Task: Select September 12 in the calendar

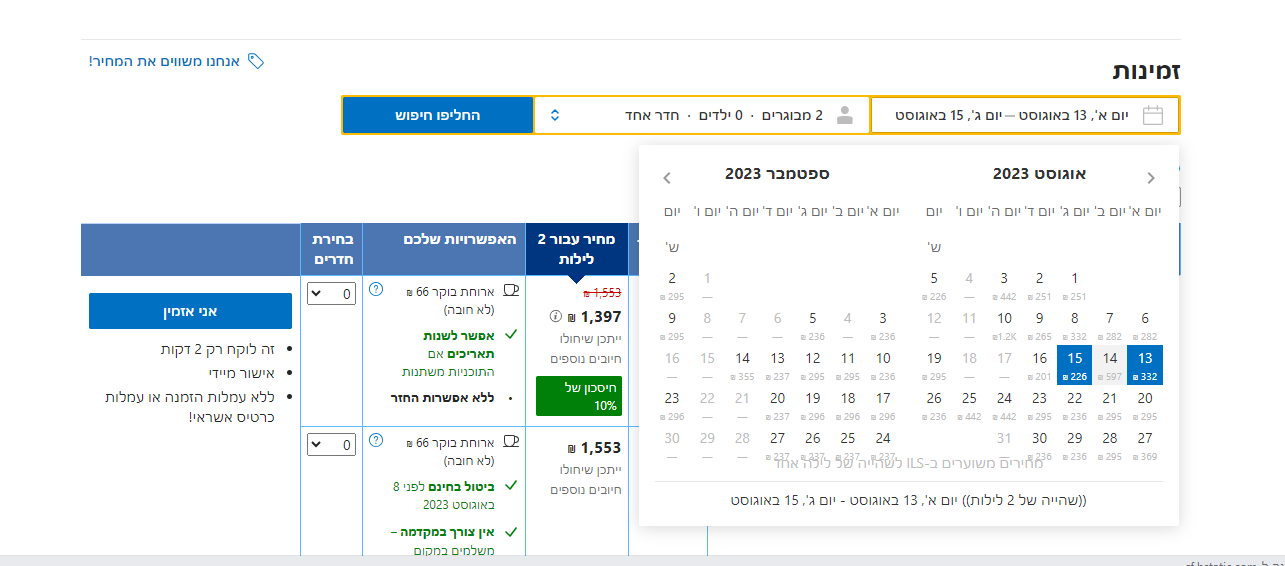Action: pyautogui.click(x=813, y=364)
